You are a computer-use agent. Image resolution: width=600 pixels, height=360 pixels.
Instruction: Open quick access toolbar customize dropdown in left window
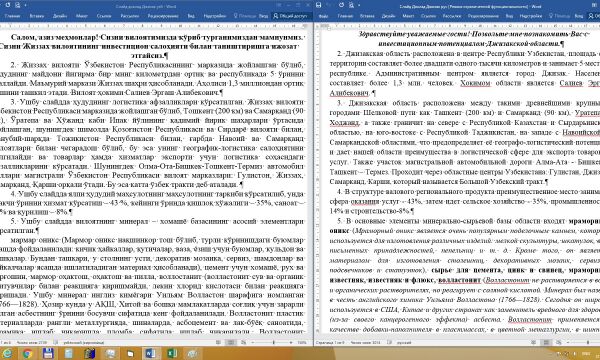tap(25, 5)
